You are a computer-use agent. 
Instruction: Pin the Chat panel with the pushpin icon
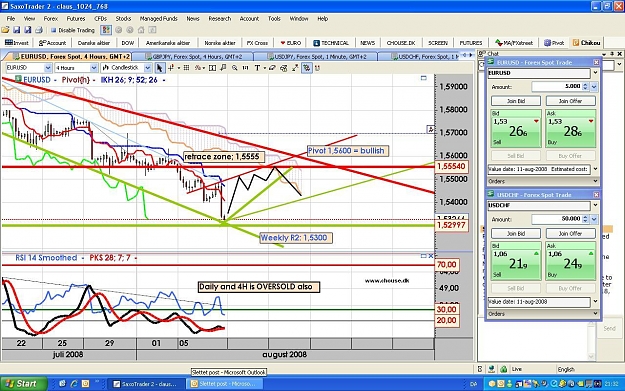point(612,53)
